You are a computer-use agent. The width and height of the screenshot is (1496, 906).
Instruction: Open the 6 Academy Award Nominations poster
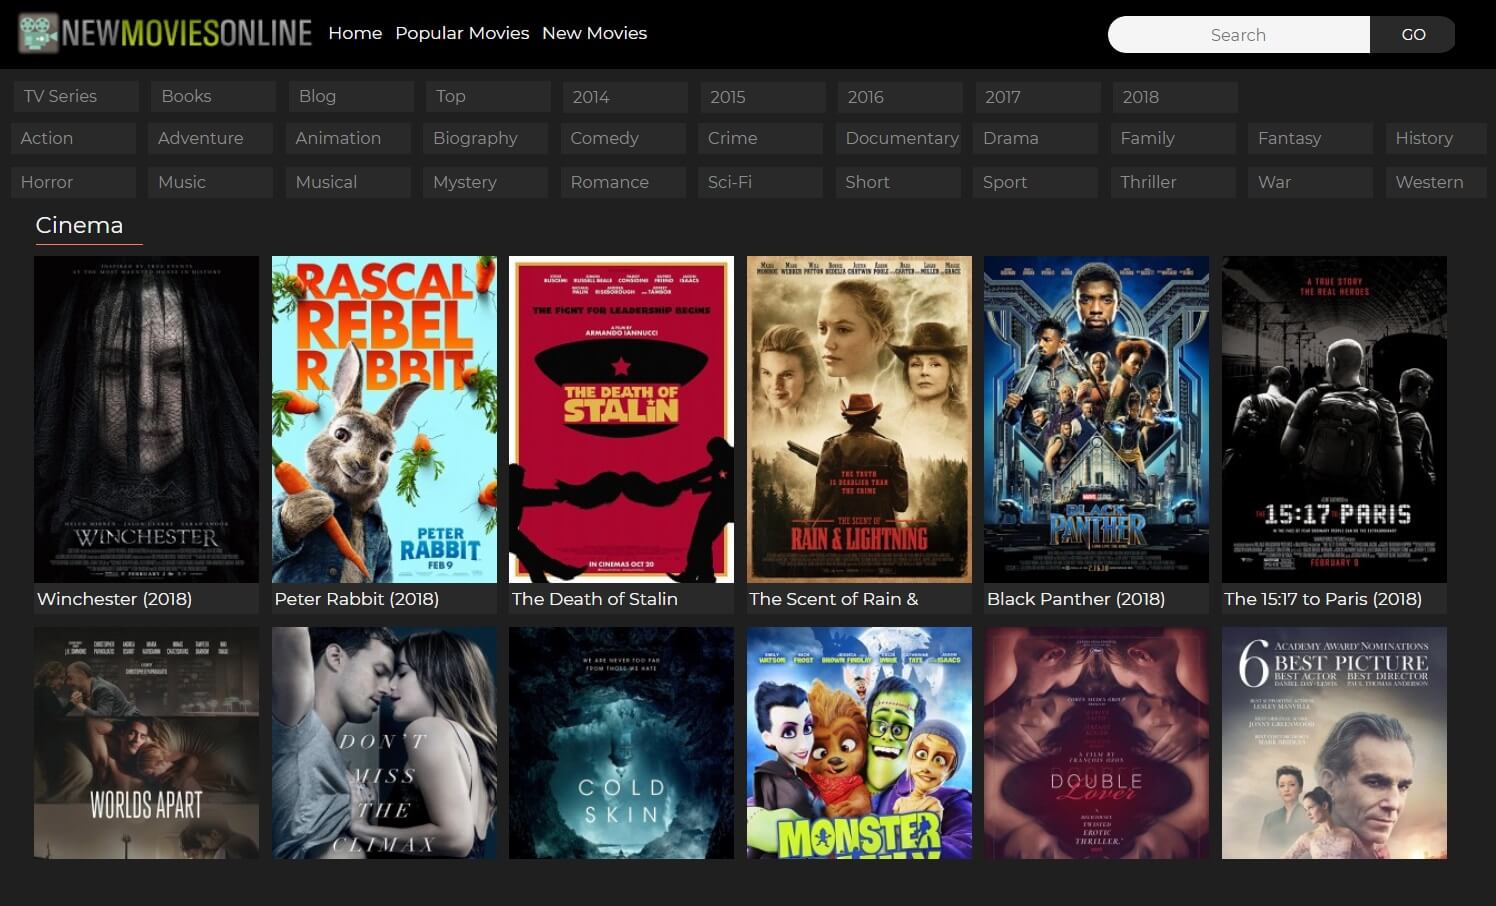tap(1334, 742)
